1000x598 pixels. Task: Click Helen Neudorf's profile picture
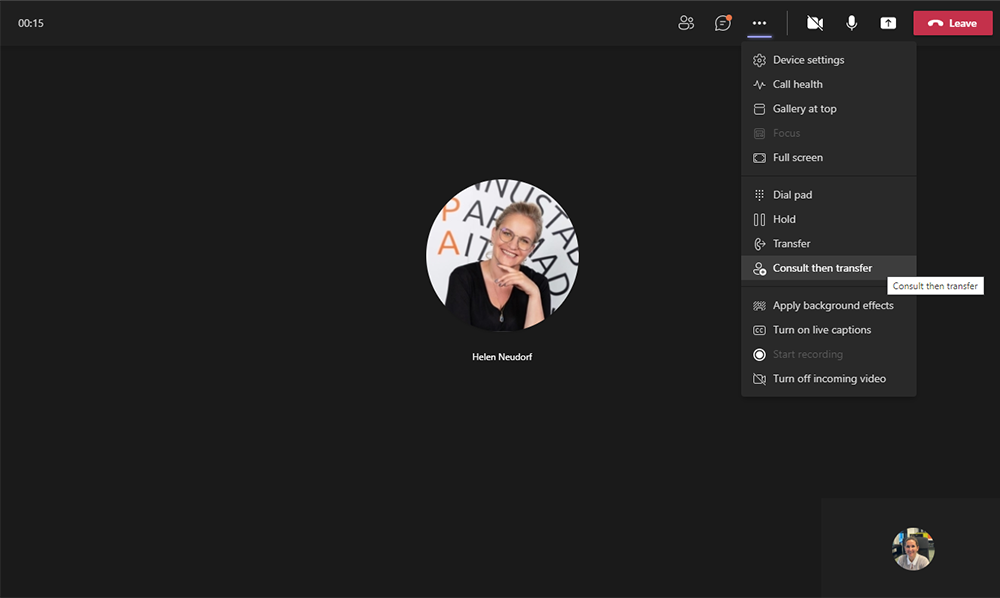pyautogui.click(x=502, y=255)
